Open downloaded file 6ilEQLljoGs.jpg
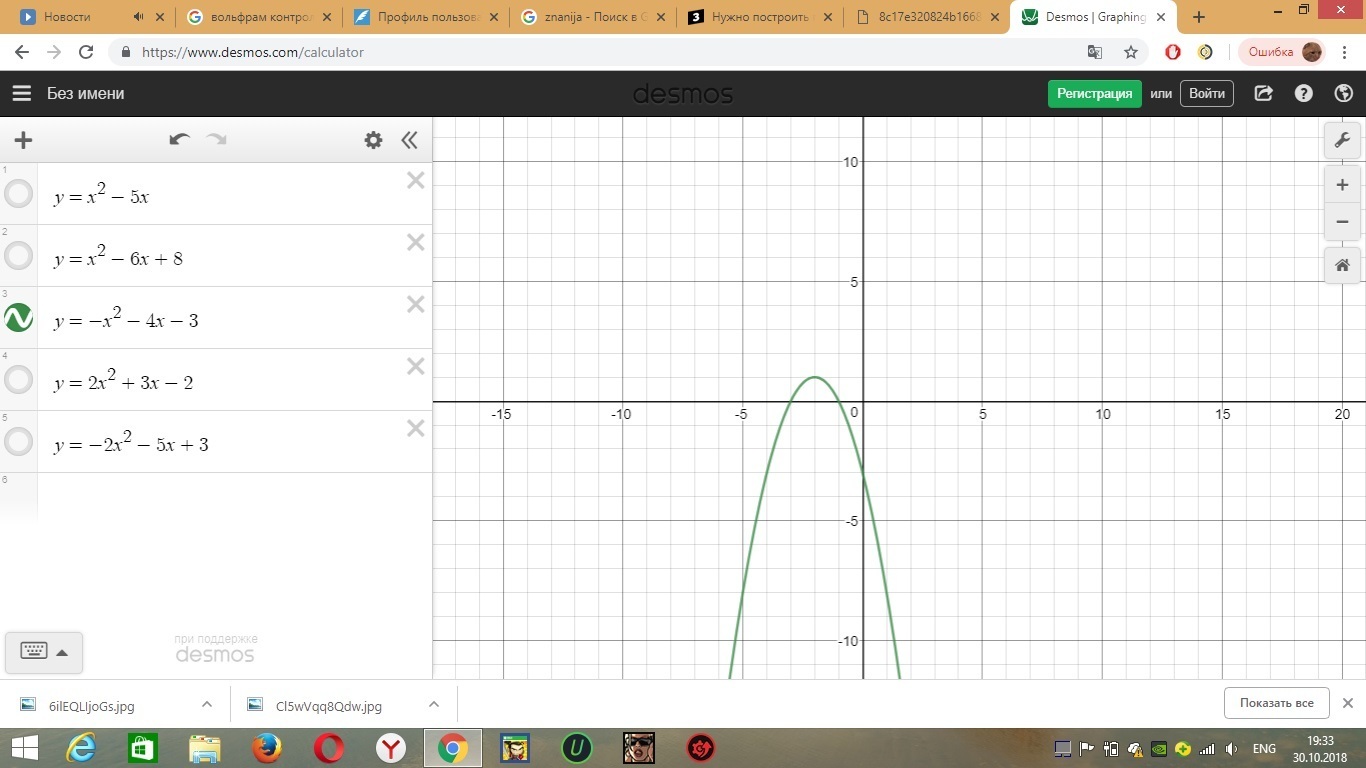 click(91, 706)
